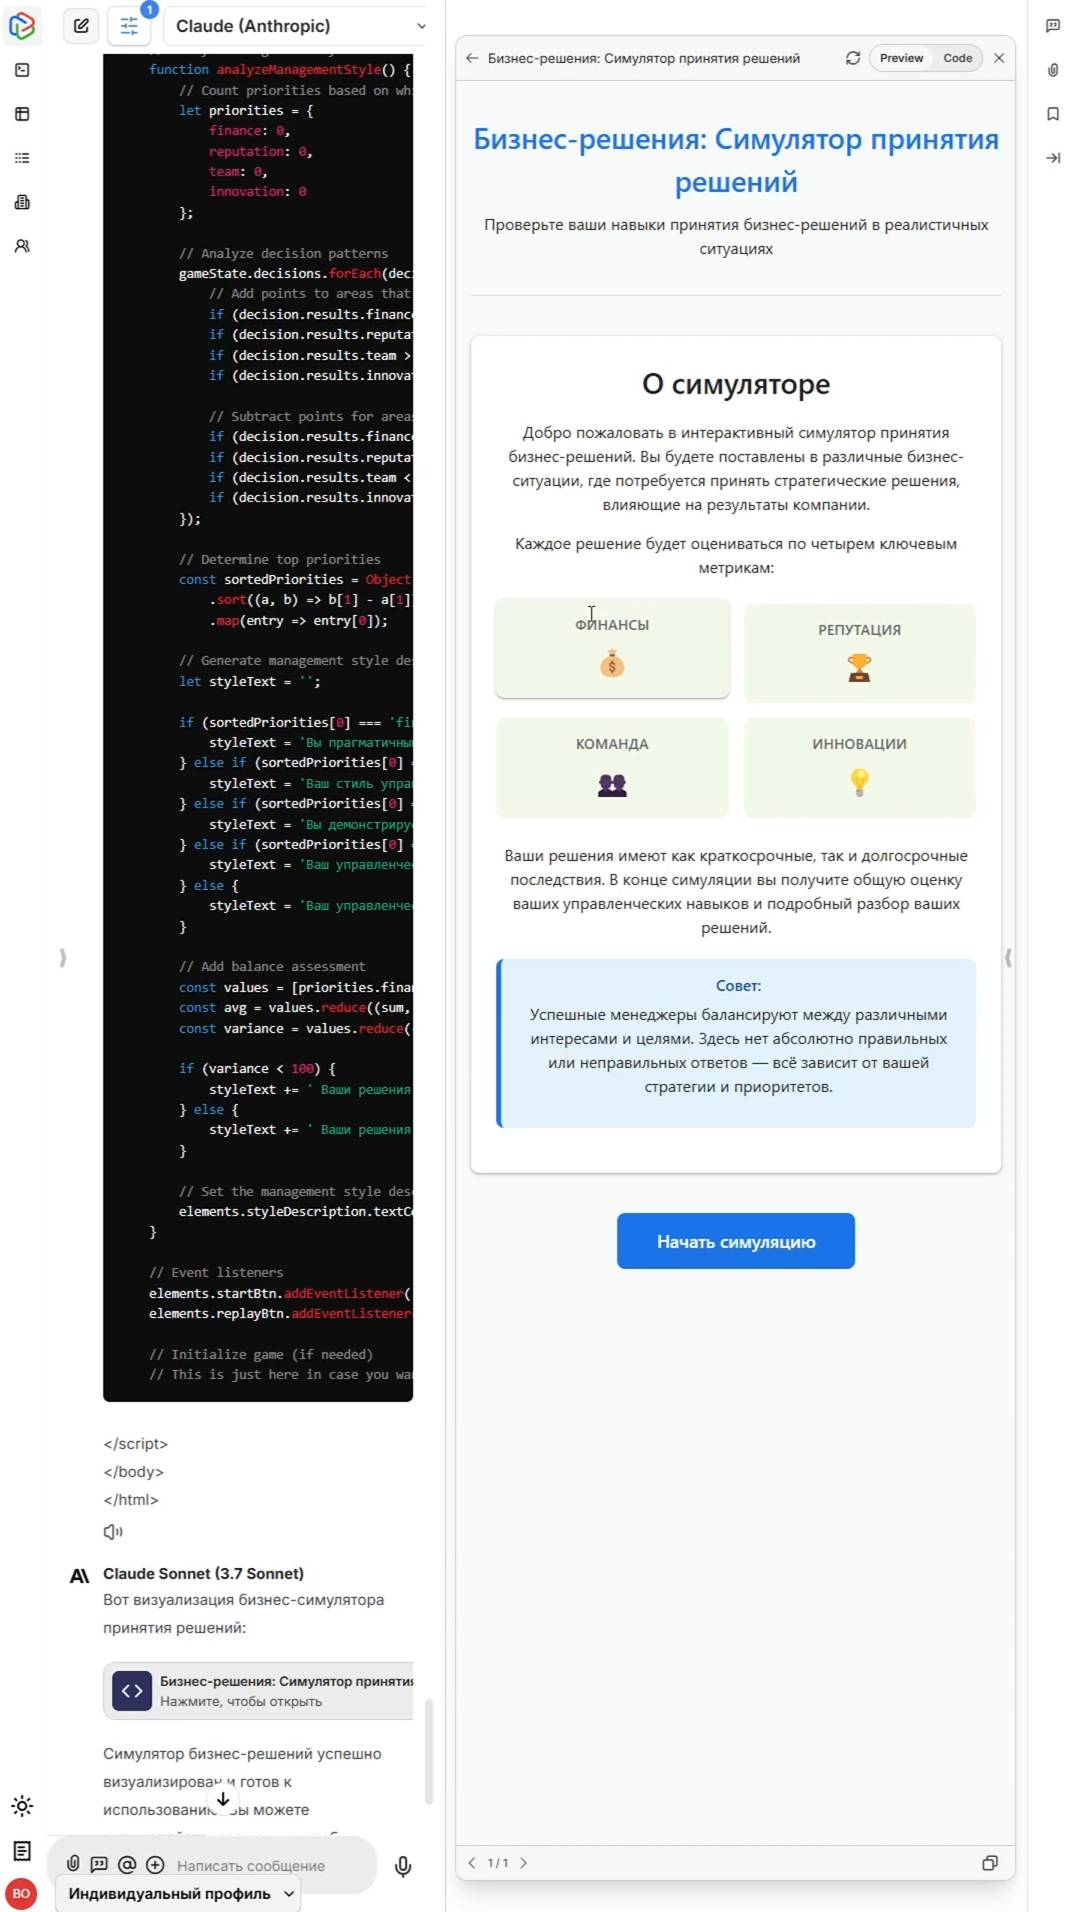1074x1912 pixels.
Task: Click the BO user avatar
Action: coord(21,1893)
